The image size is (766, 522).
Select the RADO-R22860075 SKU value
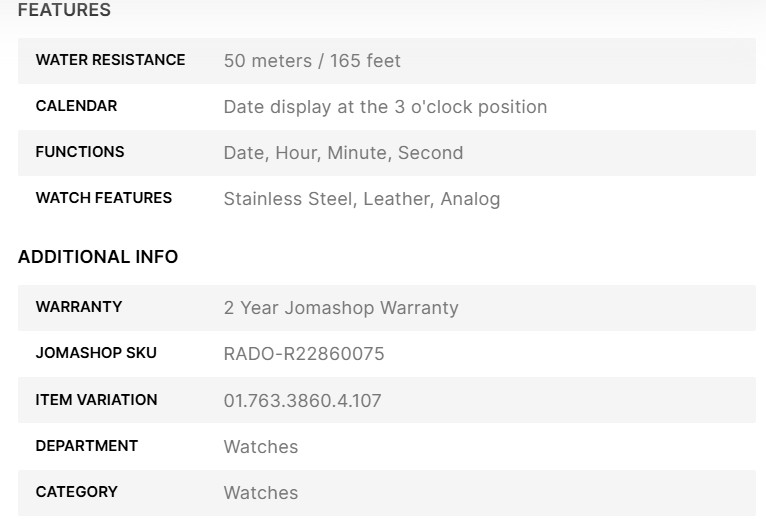coord(304,354)
